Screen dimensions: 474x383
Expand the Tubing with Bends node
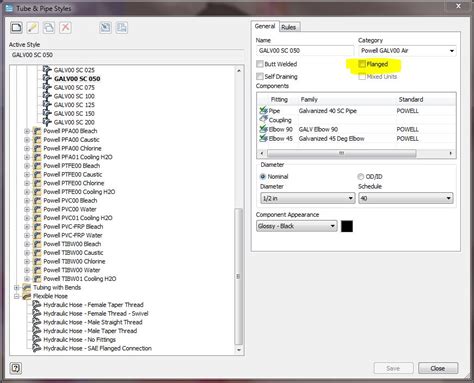click(17, 287)
